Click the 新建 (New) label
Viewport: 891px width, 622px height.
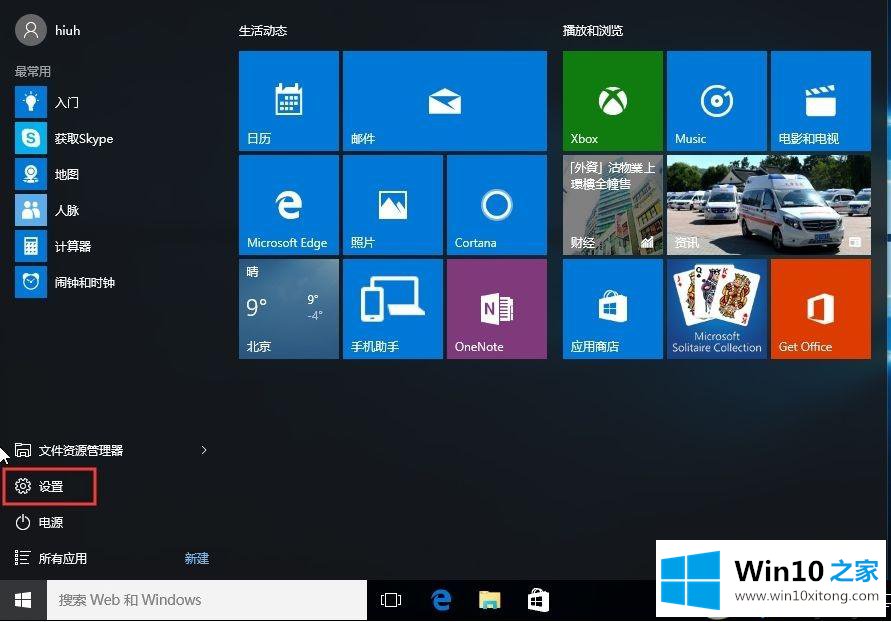pos(197,558)
